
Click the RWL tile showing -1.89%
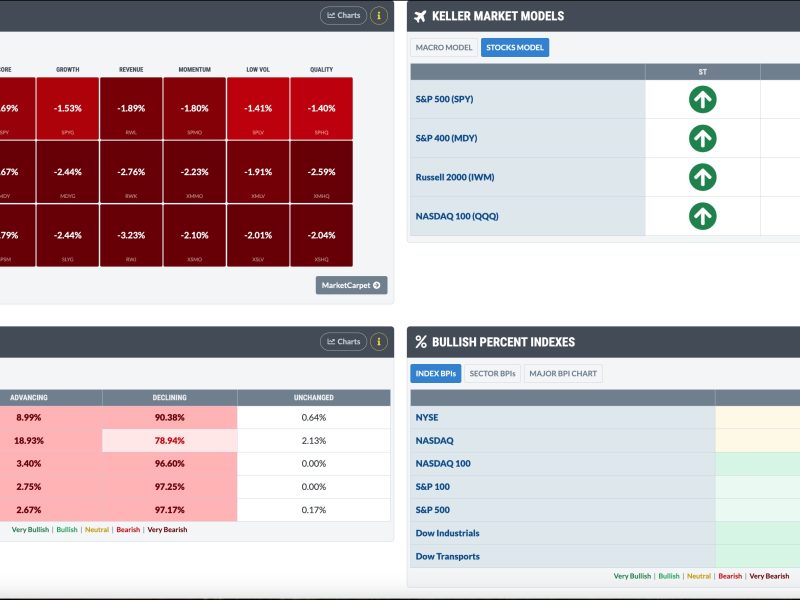pos(131,109)
